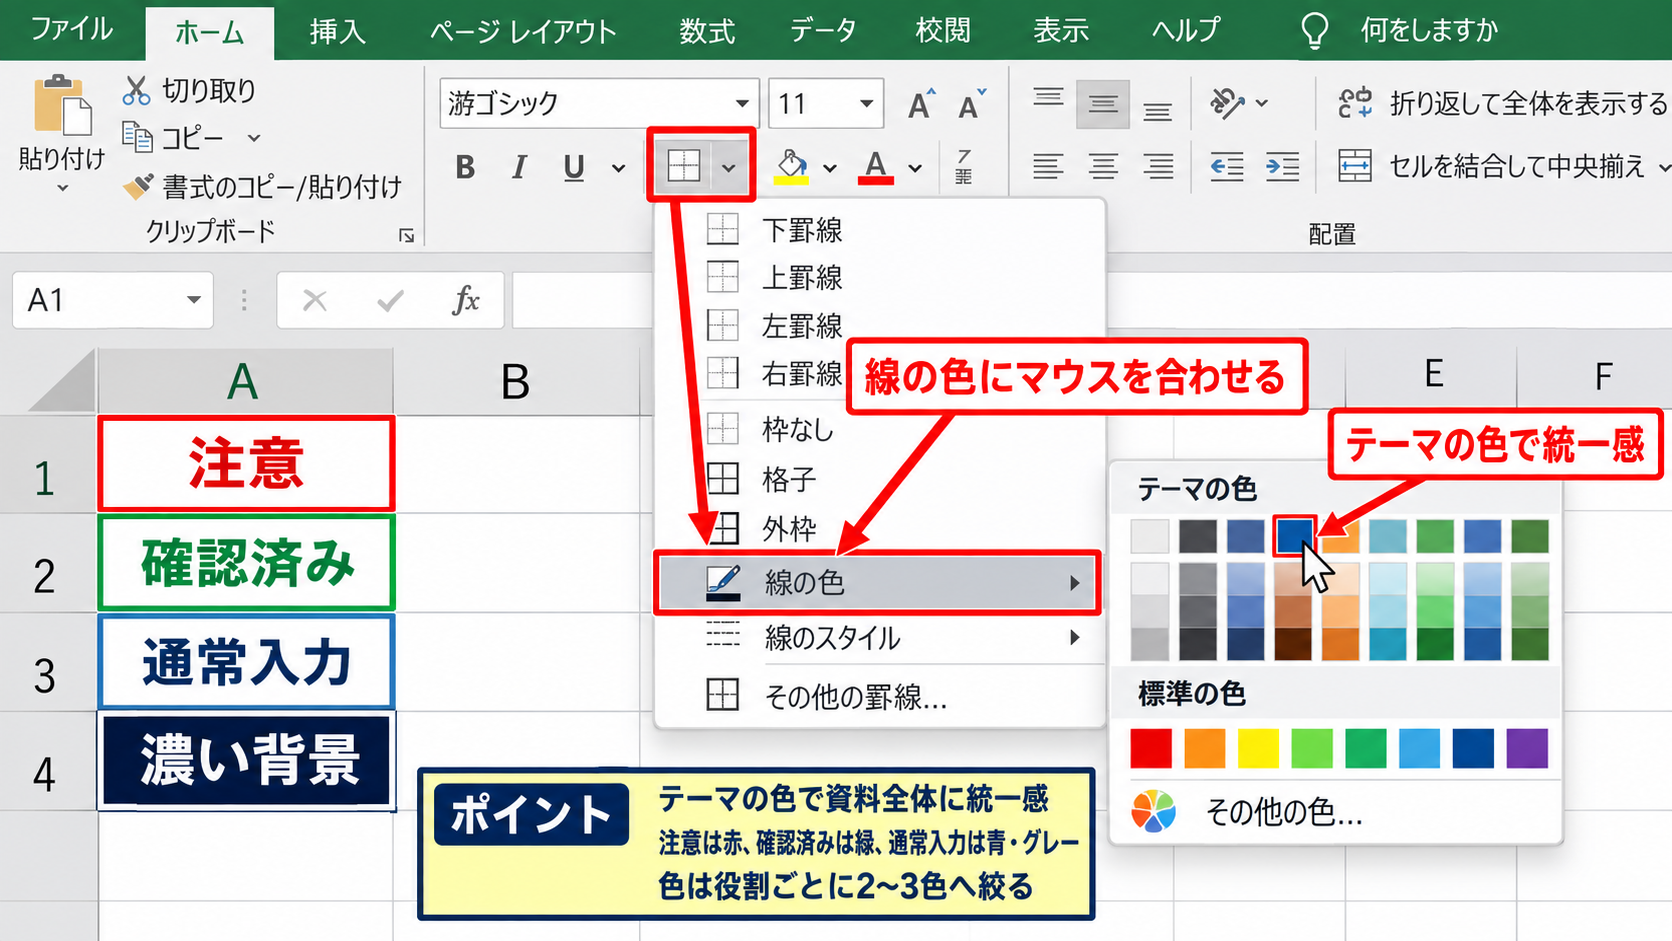The image size is (1672, 941).
Task: Click the text orientation icon
Action: (1226, 102)
